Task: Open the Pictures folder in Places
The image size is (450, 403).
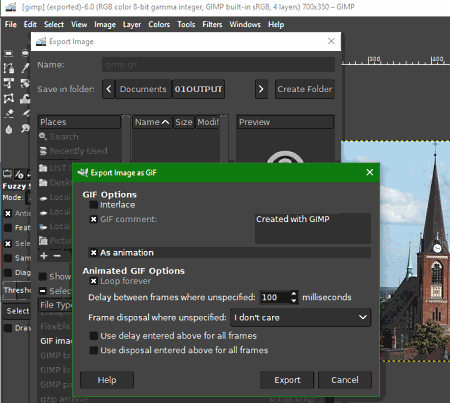Action: pyautogui.click(x=55, y=240)
